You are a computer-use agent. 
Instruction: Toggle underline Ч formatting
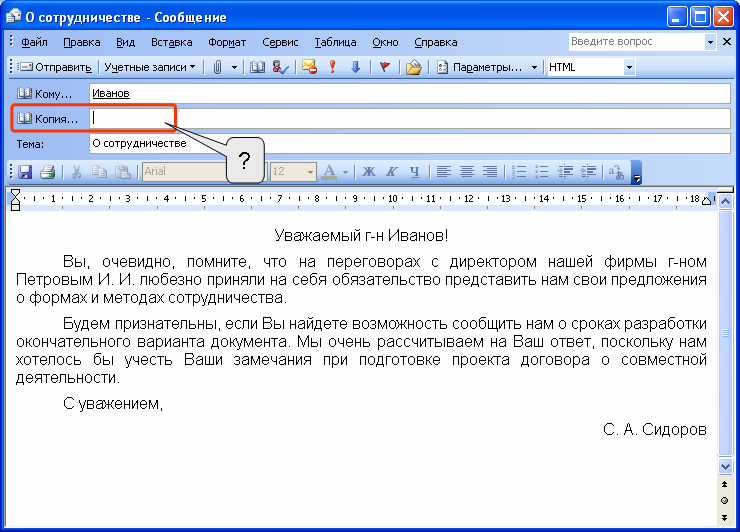tap(414, 172)
